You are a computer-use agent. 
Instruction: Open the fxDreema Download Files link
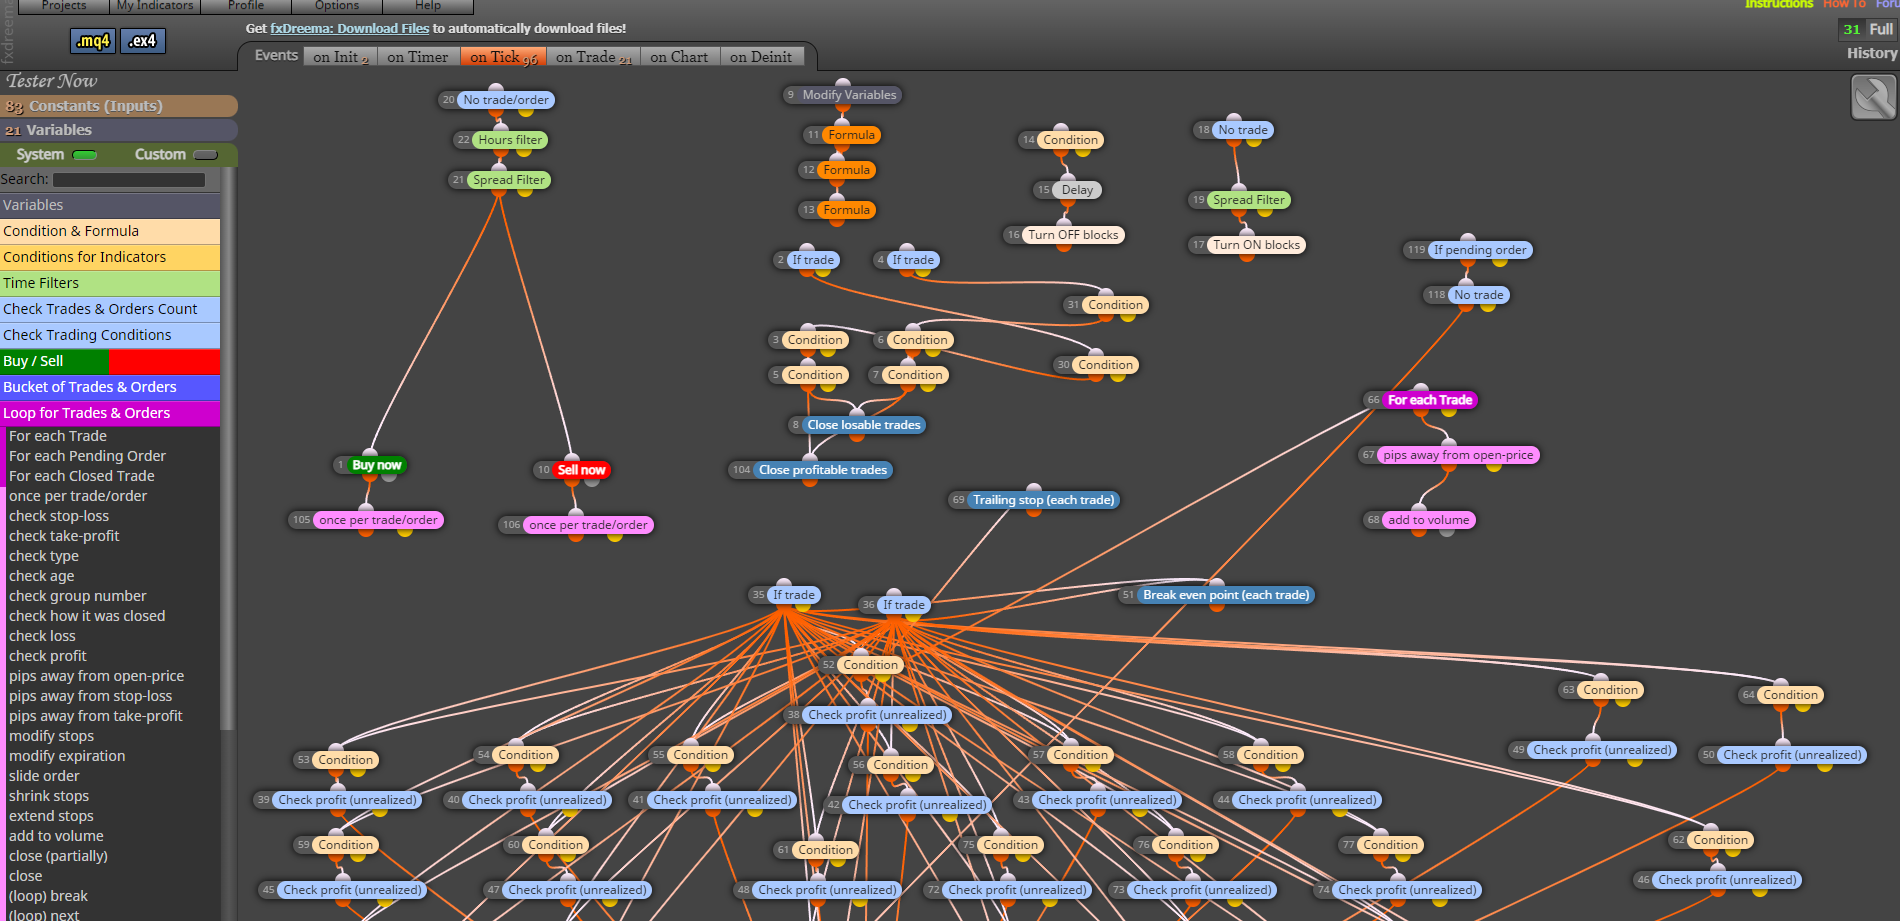(x=349, y=29)
